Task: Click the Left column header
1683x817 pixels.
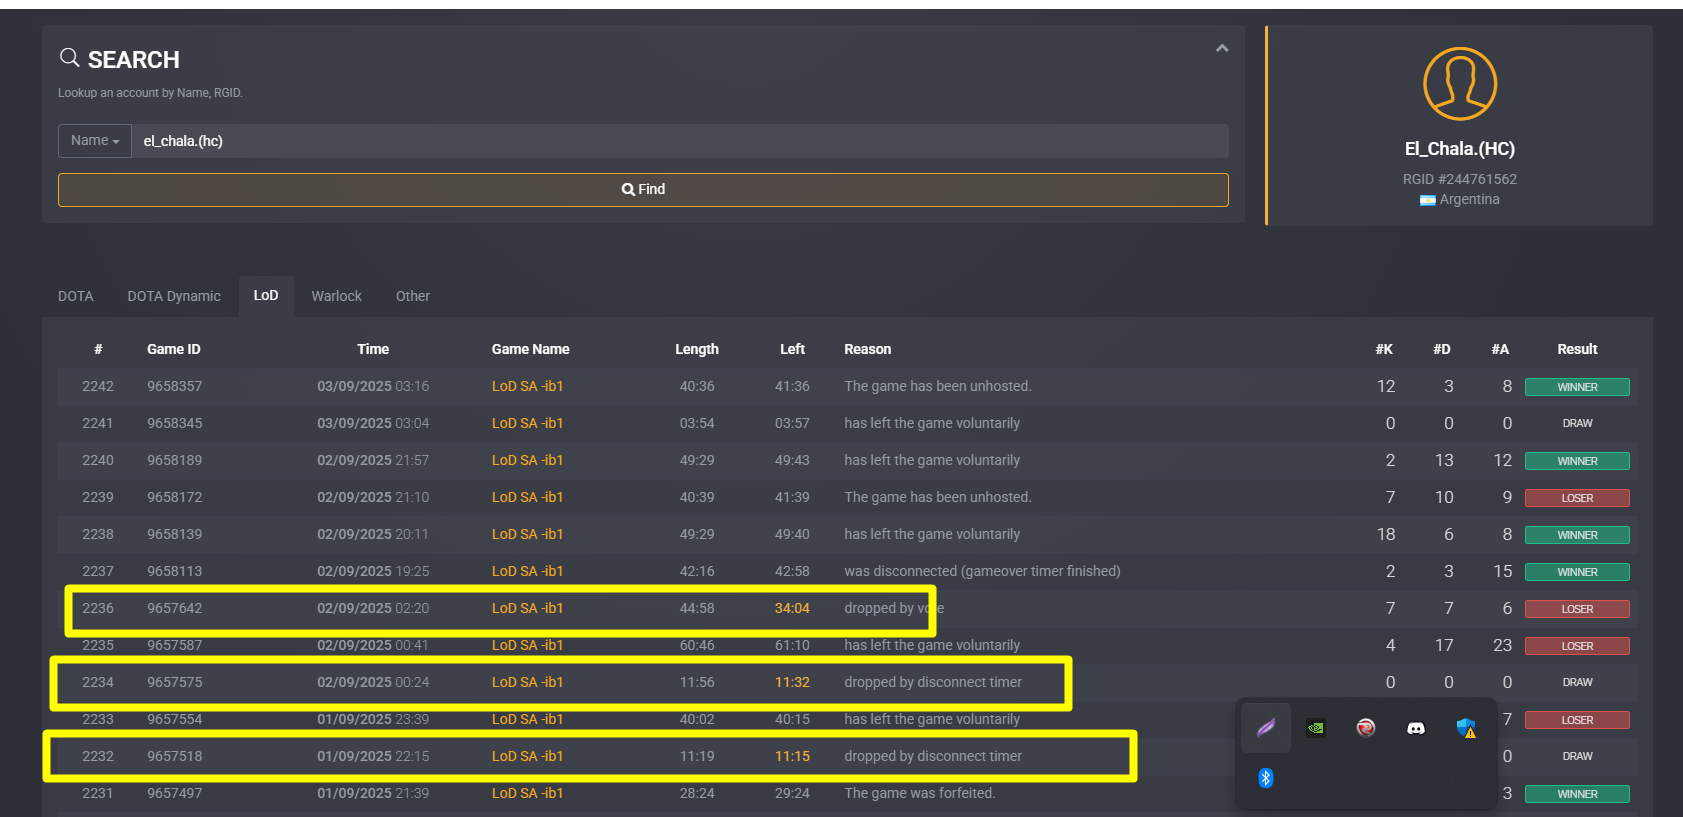Action: point(792,349)
